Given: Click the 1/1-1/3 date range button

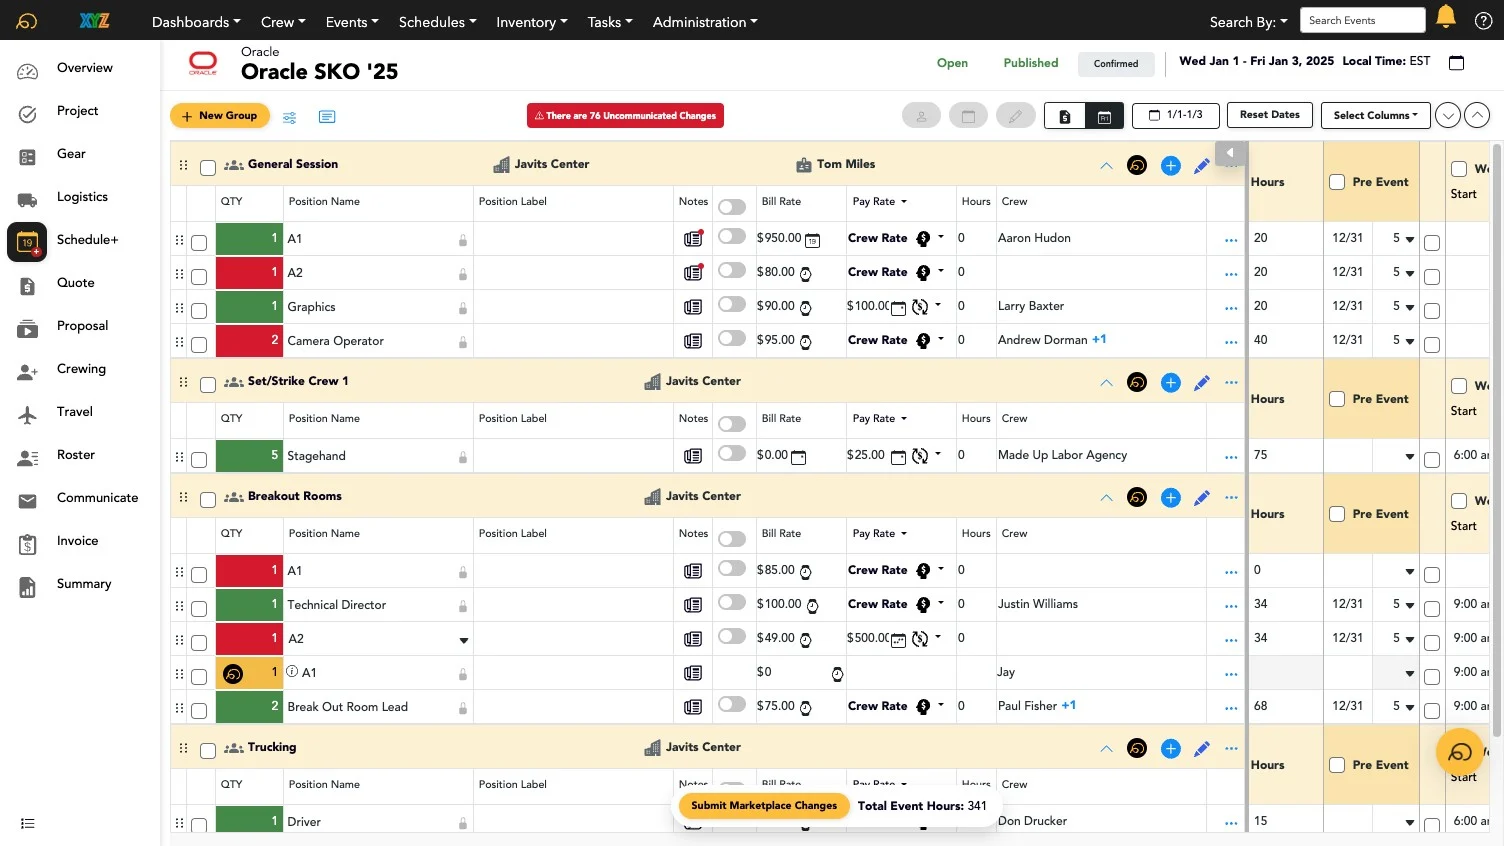Looking at the screenshot, I should coord(1175,115).
